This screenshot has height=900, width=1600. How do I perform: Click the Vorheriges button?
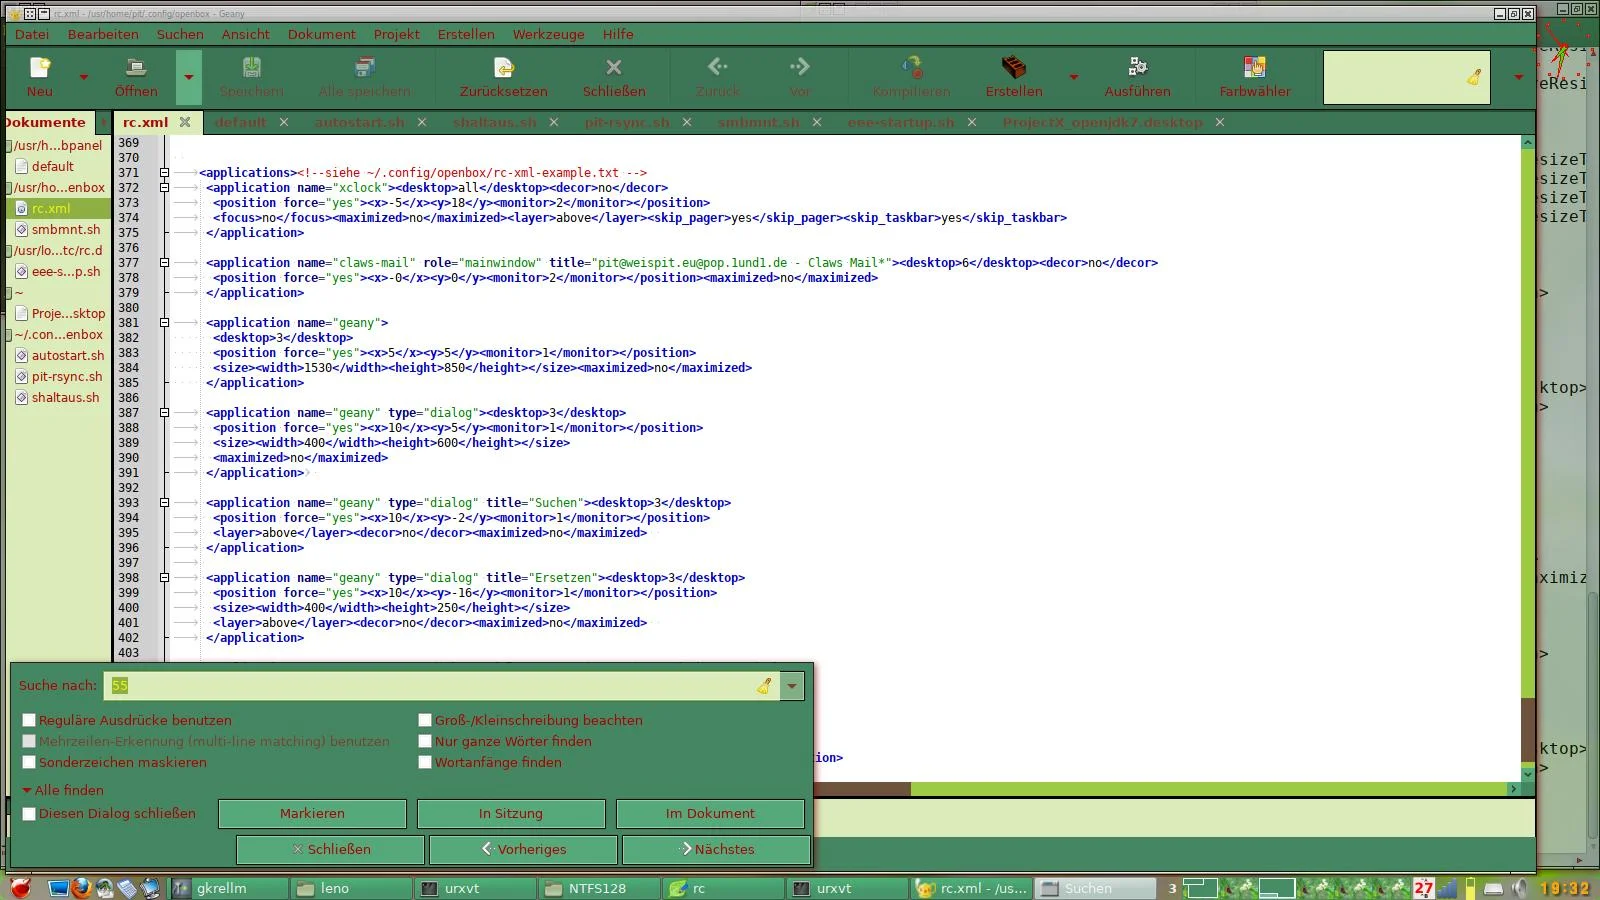point(523,850)
